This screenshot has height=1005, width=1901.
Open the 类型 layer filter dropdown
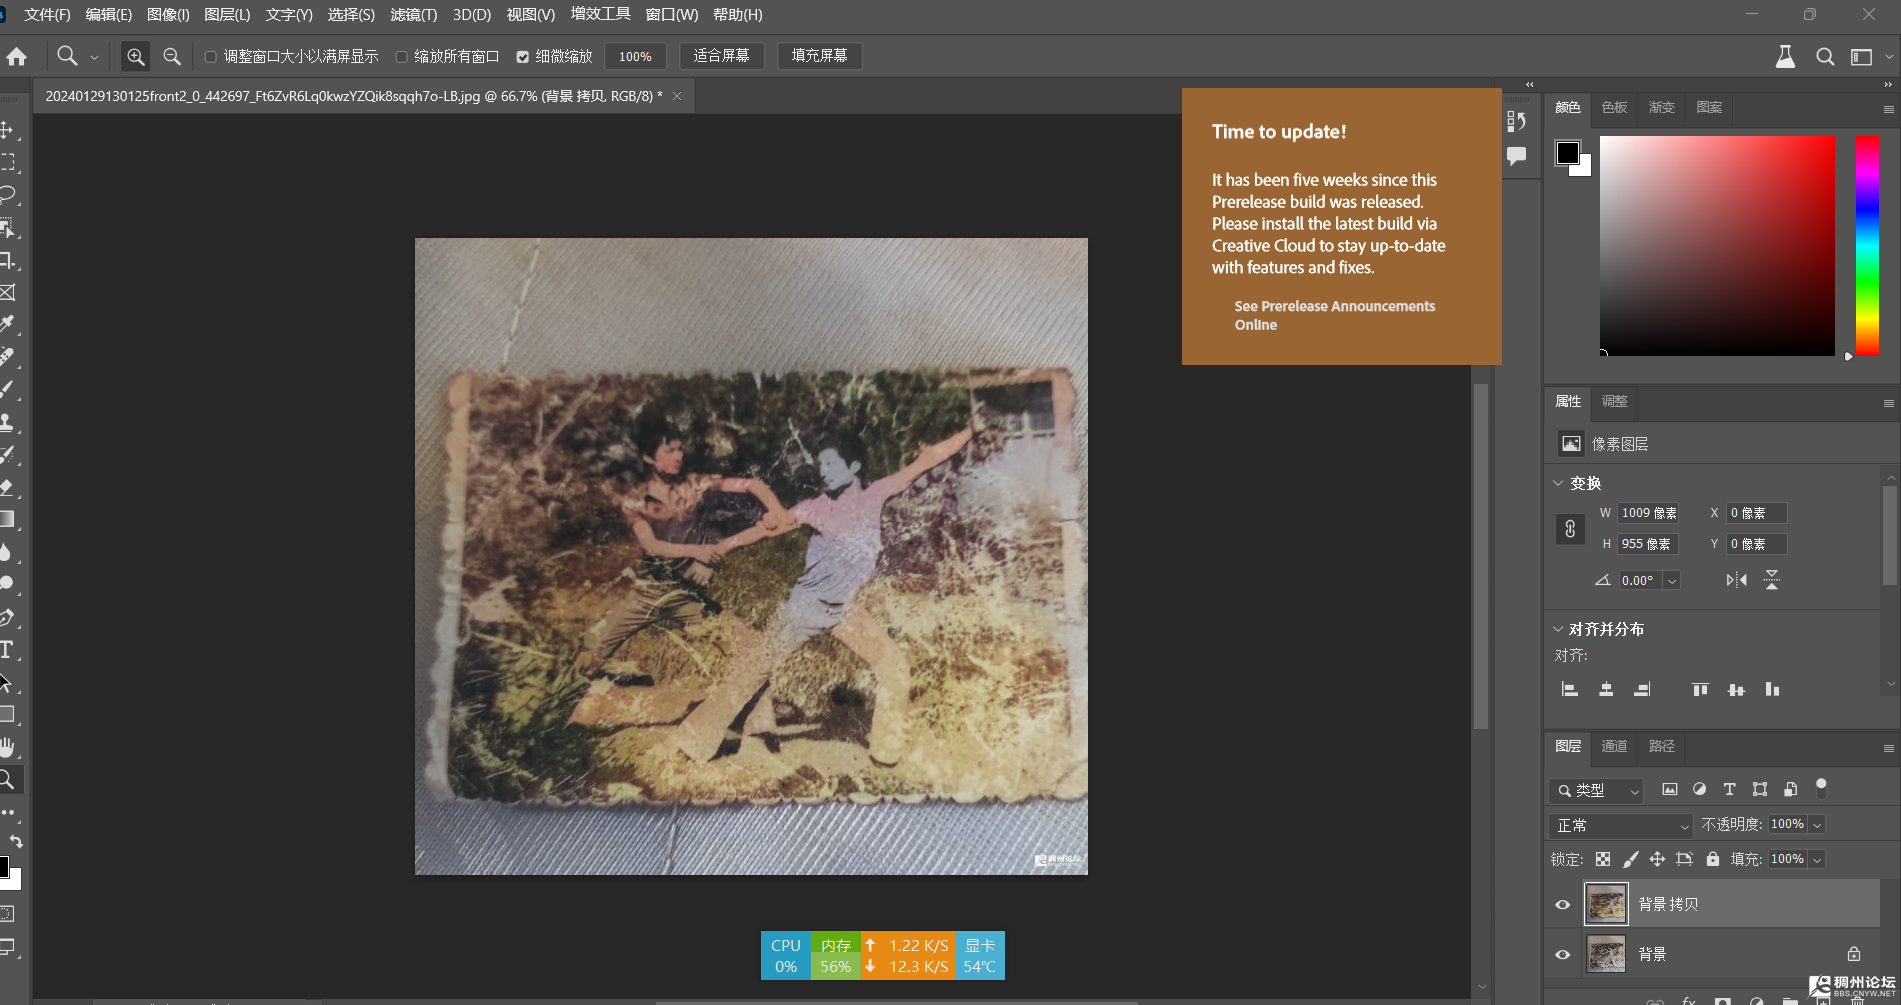click(x=1596, y=790)
